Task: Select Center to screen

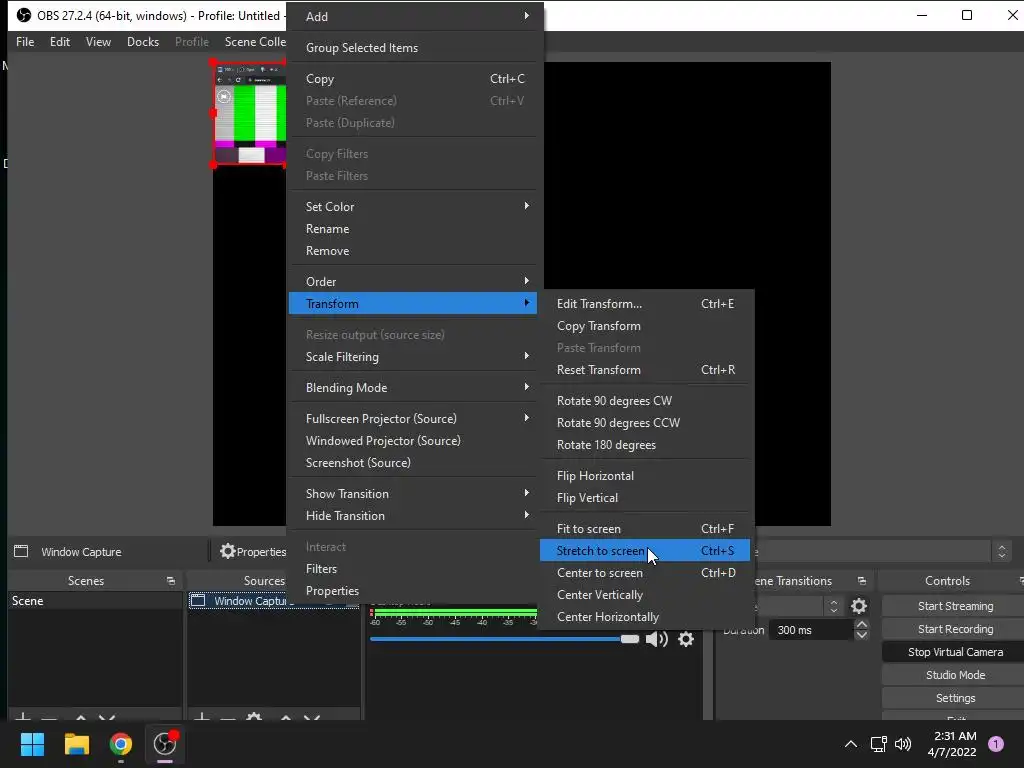Action: pos(645,573)
